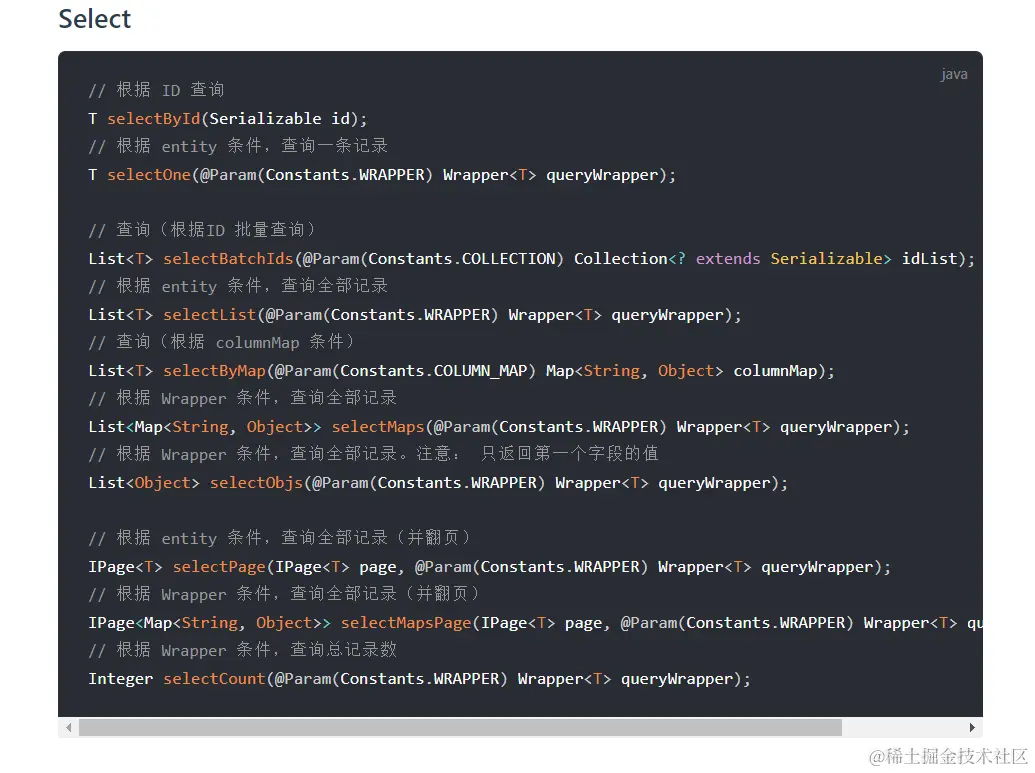The width and height of the screenshot is (1035, 773).
Task: Click the selectOne method name
Action: (x=149, y=175)
